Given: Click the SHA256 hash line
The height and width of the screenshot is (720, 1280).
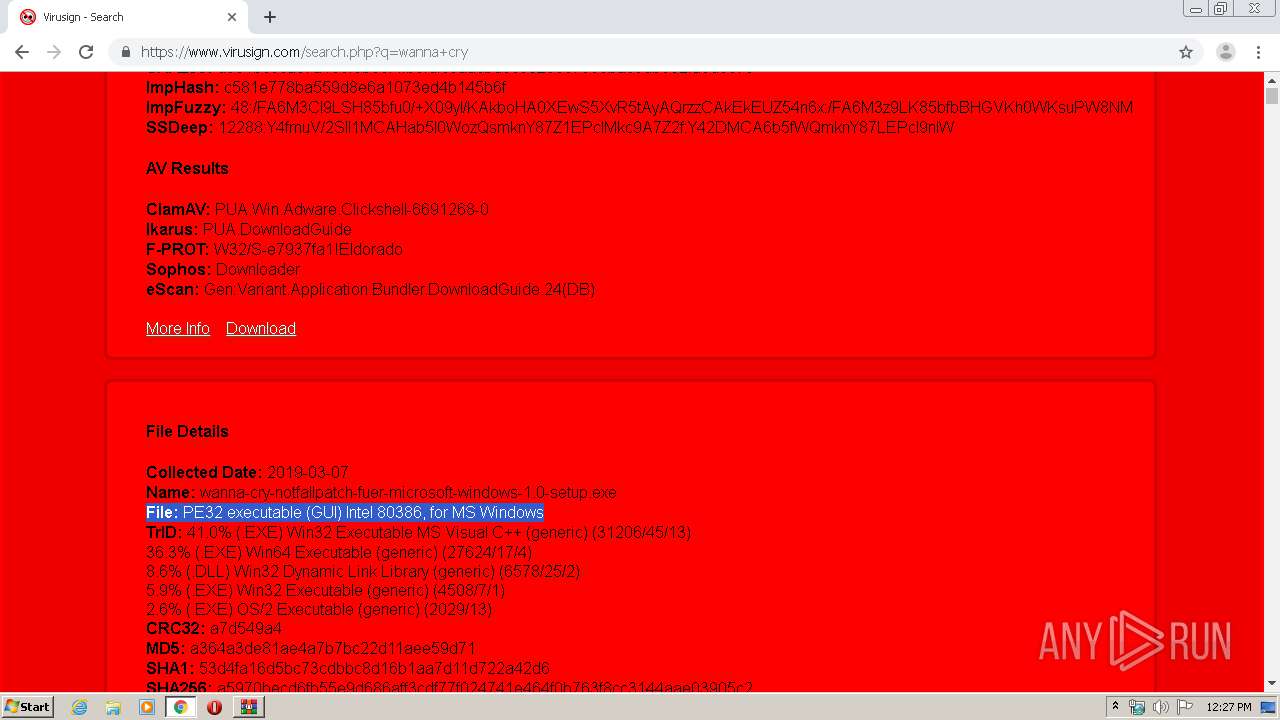Looking at the screenshot, I should pyautogui.click(x=449, y=687).
